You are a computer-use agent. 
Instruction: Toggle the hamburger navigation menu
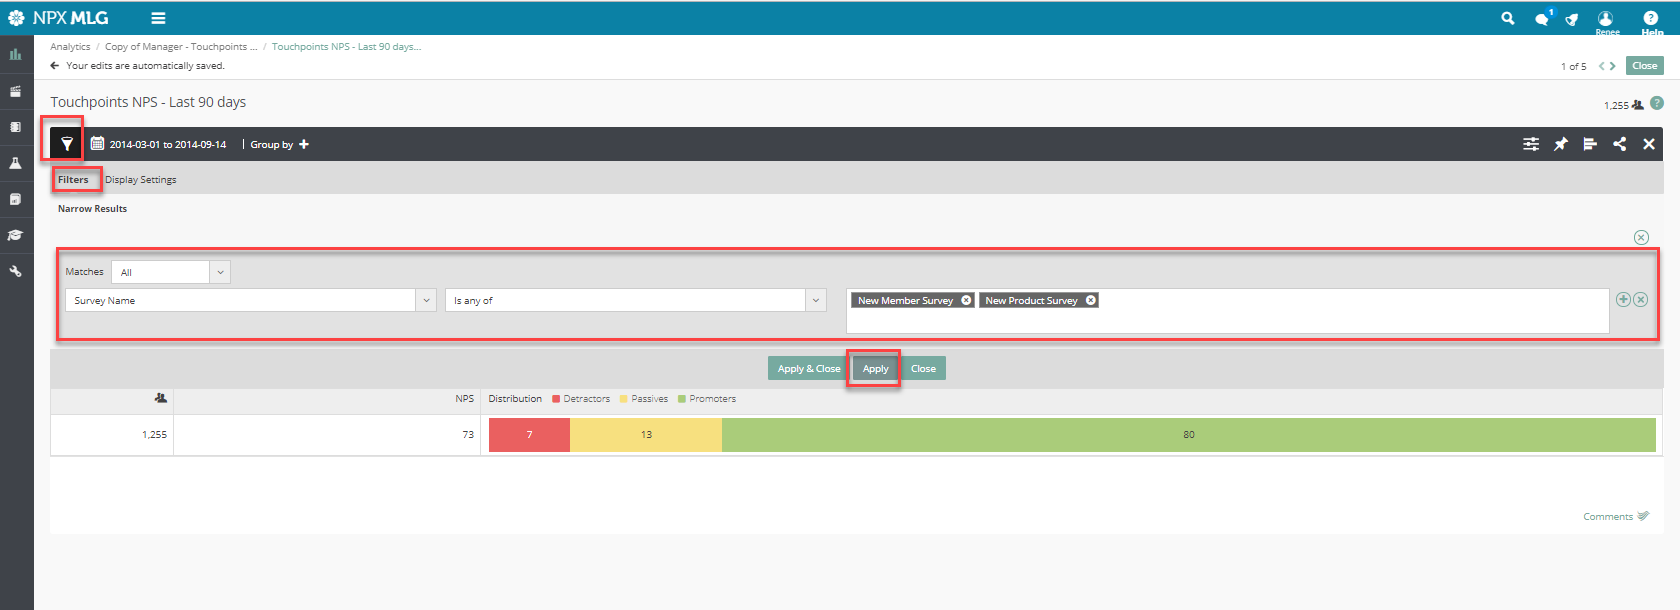tap(158, 18)
